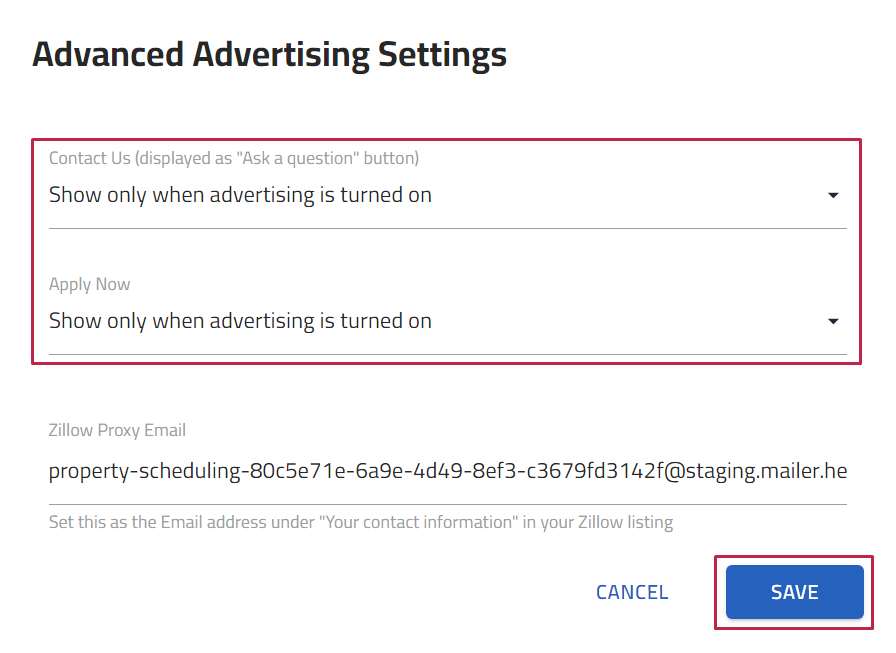
Task: Click the Advanced Advertising Settings heading
Action: tap(269, 54)
